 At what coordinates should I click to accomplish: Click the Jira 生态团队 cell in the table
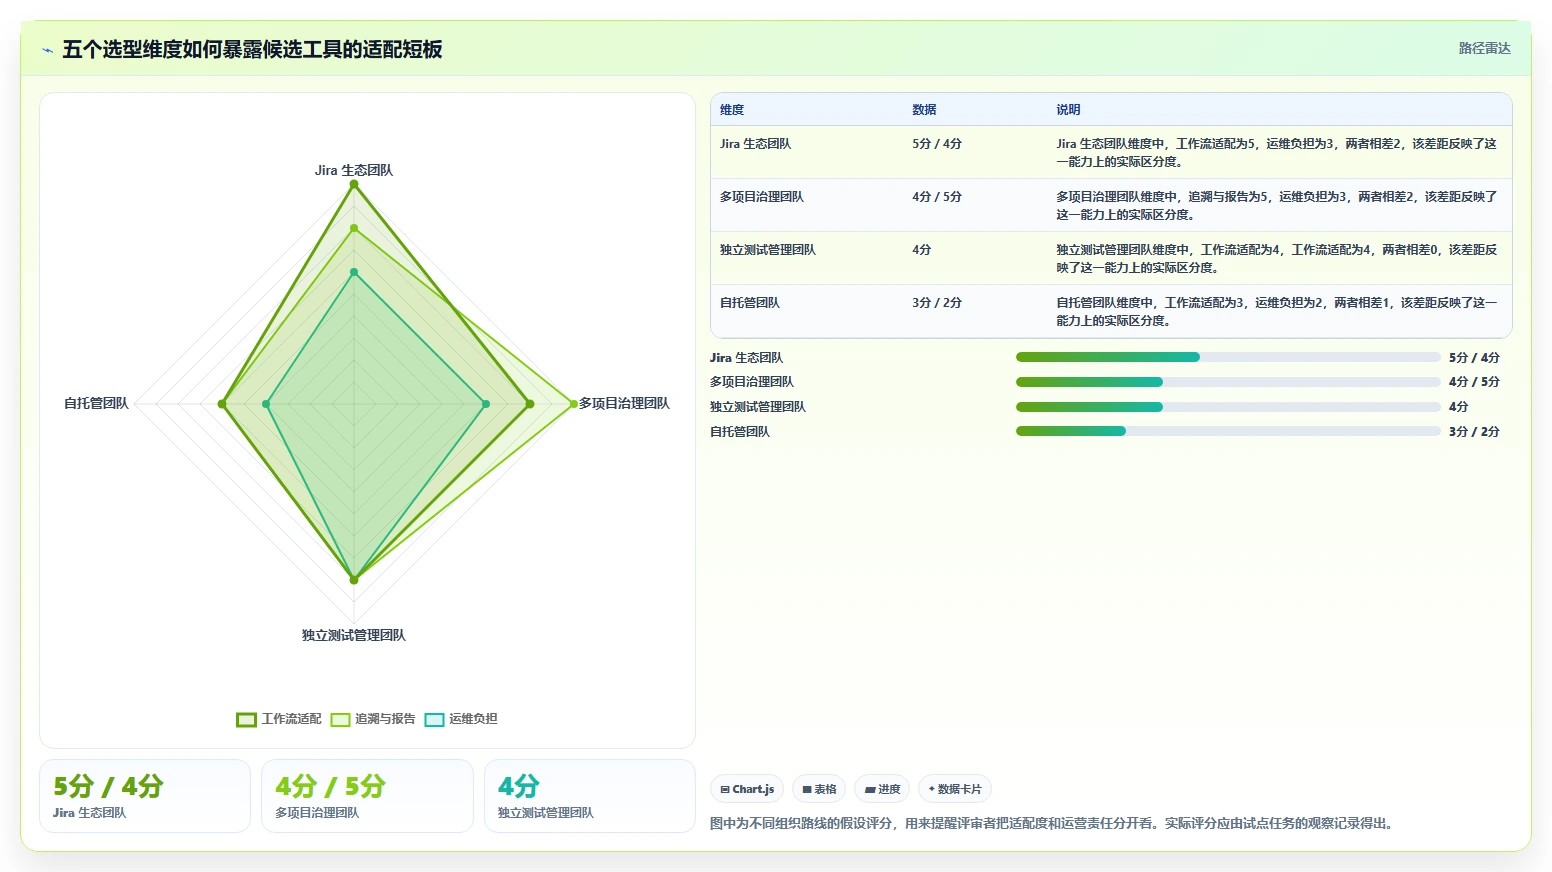tap(755, 144)
